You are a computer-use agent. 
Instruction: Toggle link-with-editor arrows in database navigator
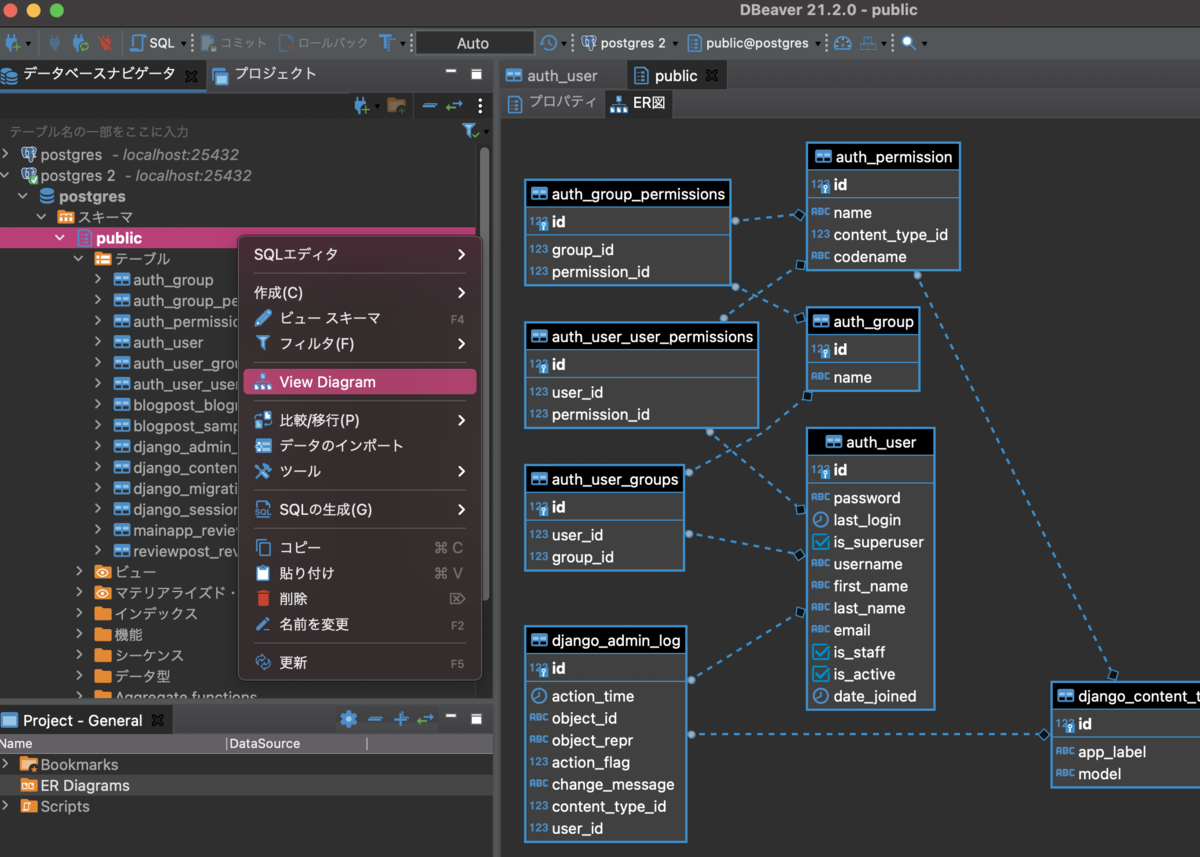pyautogui.click(x=455, y=105)
